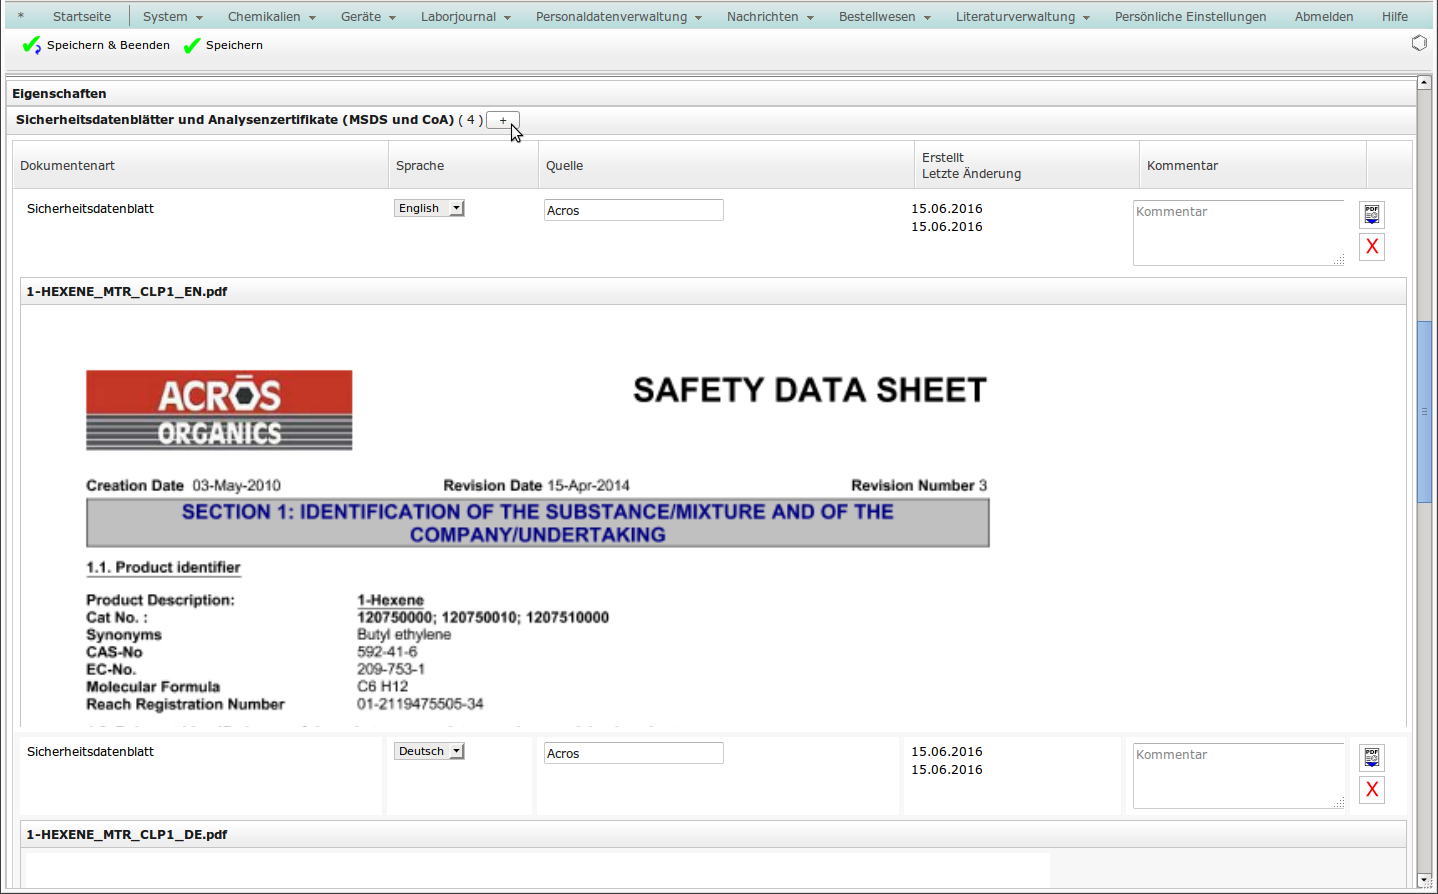Viewport: 1438px width, 894px height.
Task: Open the Deutsch language dropdown
Action: (429, 751)
